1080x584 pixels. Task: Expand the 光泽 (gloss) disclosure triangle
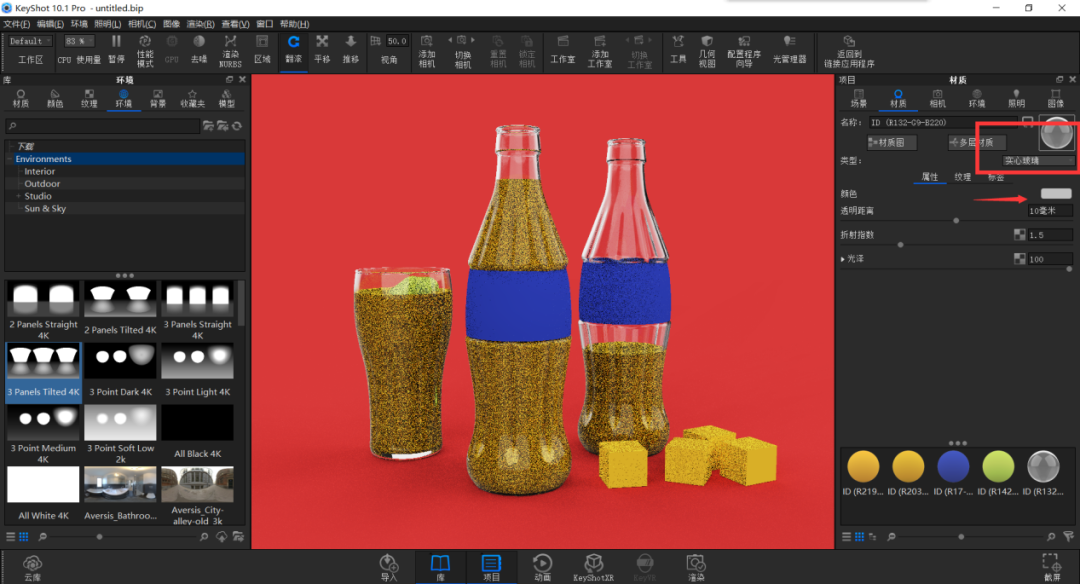843,259
